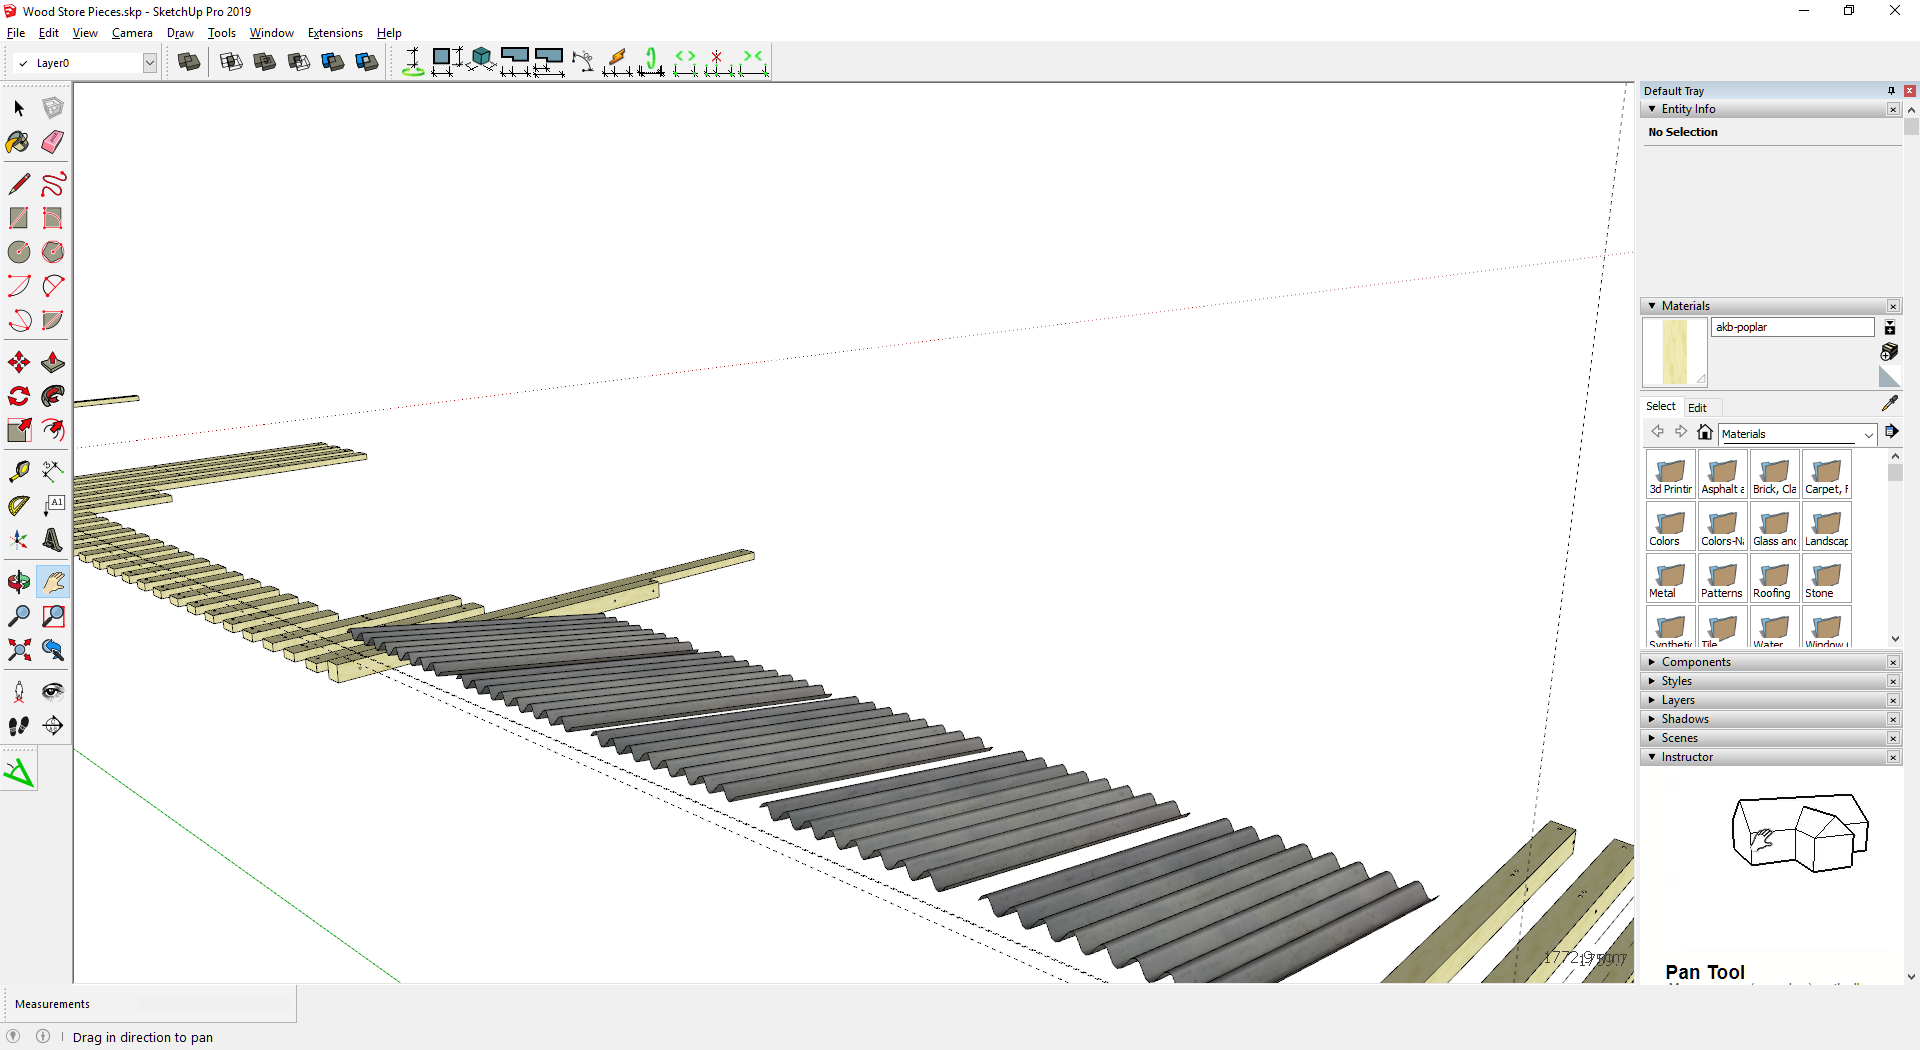Screen dimensions: 1920x1050
Task: Select the Line pencil tool
Action: pos(19,184)
